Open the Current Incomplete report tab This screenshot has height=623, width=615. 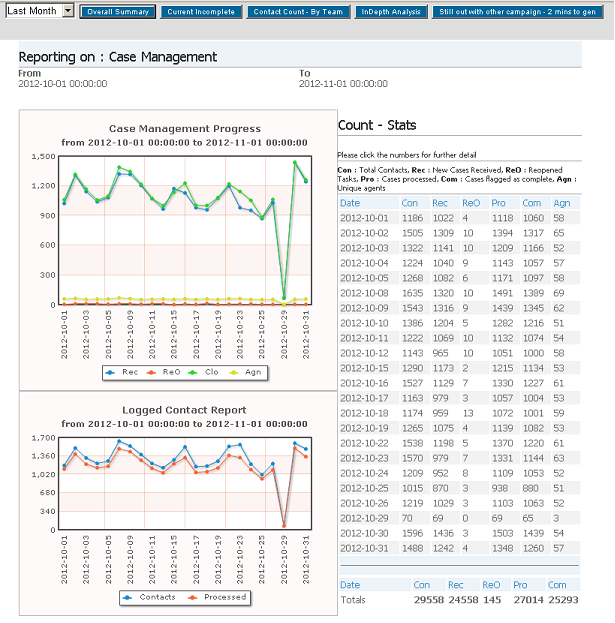coord(201,12)
